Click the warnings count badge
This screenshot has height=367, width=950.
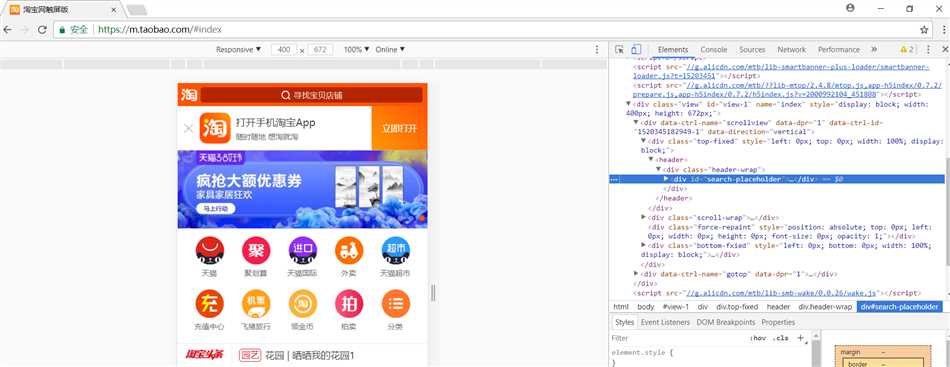click(x=906, y=50)
